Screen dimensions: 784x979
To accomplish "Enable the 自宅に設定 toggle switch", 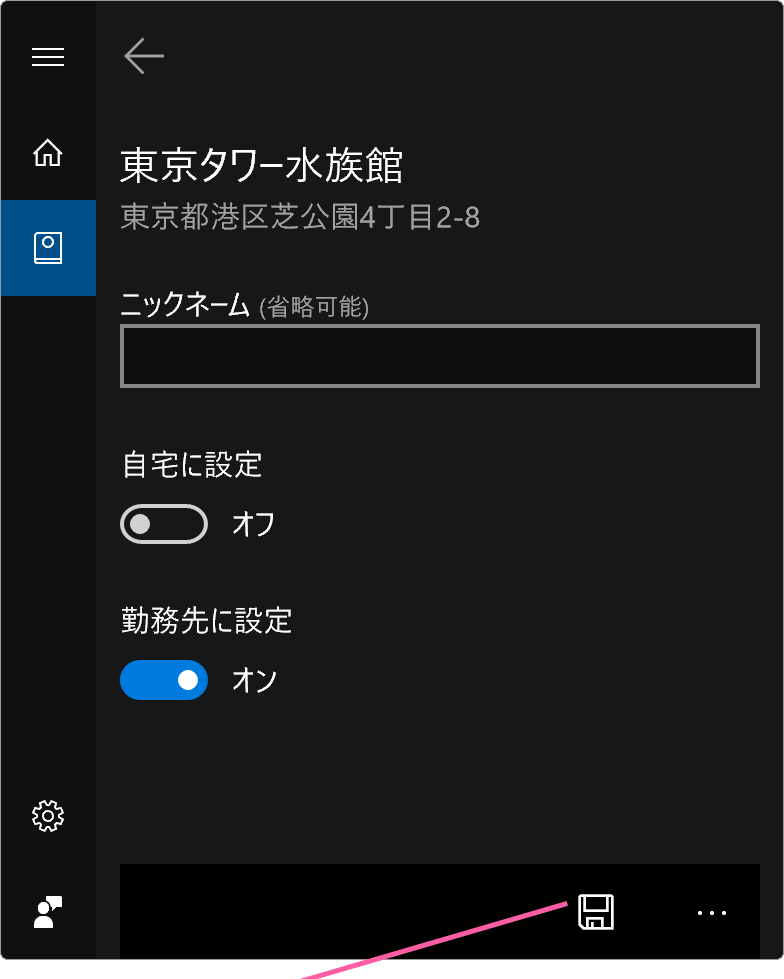I will coord(164,524).
